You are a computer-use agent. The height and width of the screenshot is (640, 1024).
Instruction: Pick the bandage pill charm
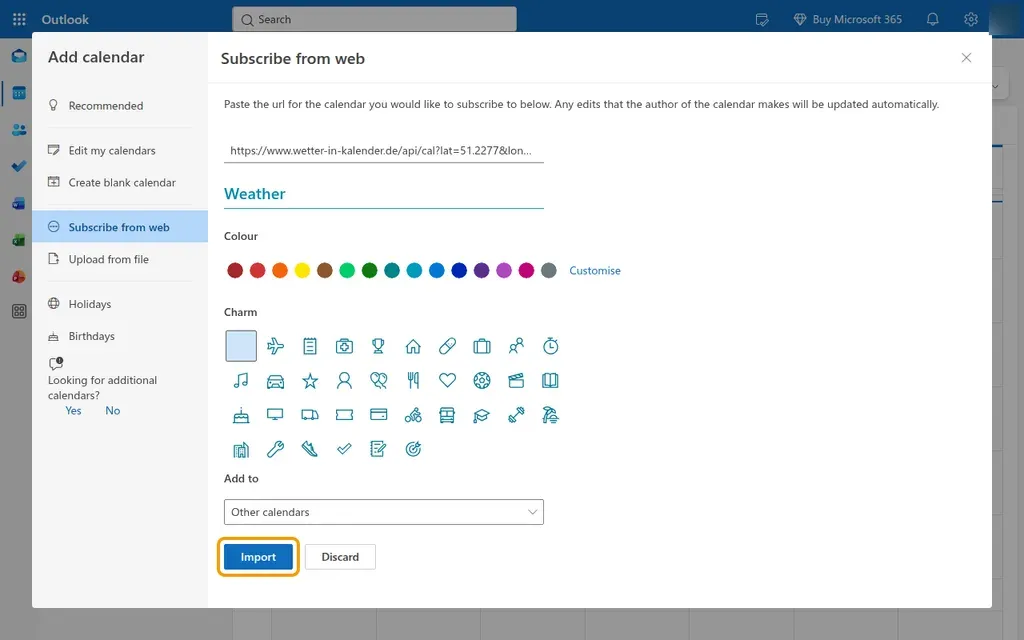(x=447, y=346)
